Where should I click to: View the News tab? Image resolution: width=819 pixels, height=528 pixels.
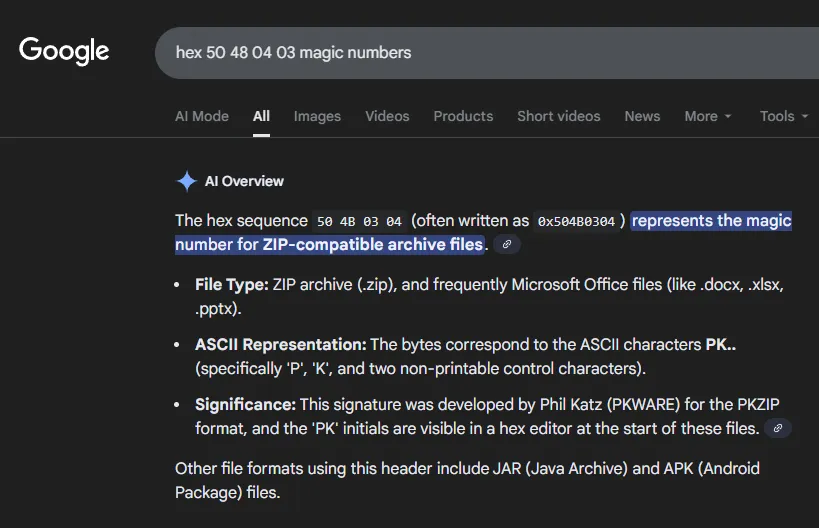click(x=642, y=116)
